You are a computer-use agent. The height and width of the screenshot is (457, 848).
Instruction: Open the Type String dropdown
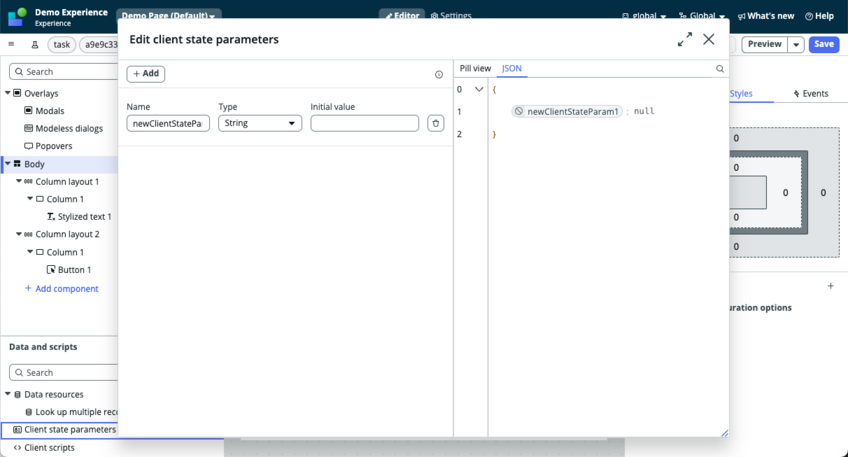[260, 123]
